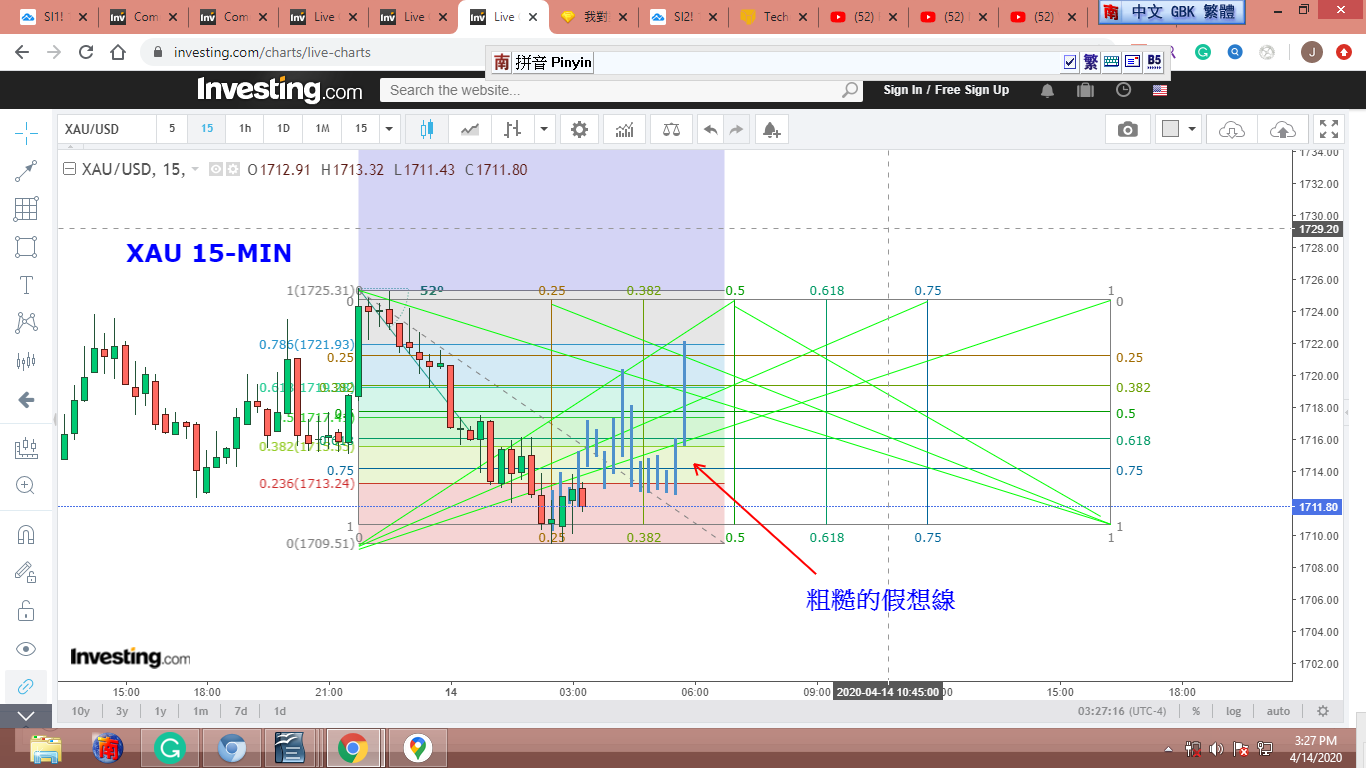Open the indicators icon in toolbar

624,129
